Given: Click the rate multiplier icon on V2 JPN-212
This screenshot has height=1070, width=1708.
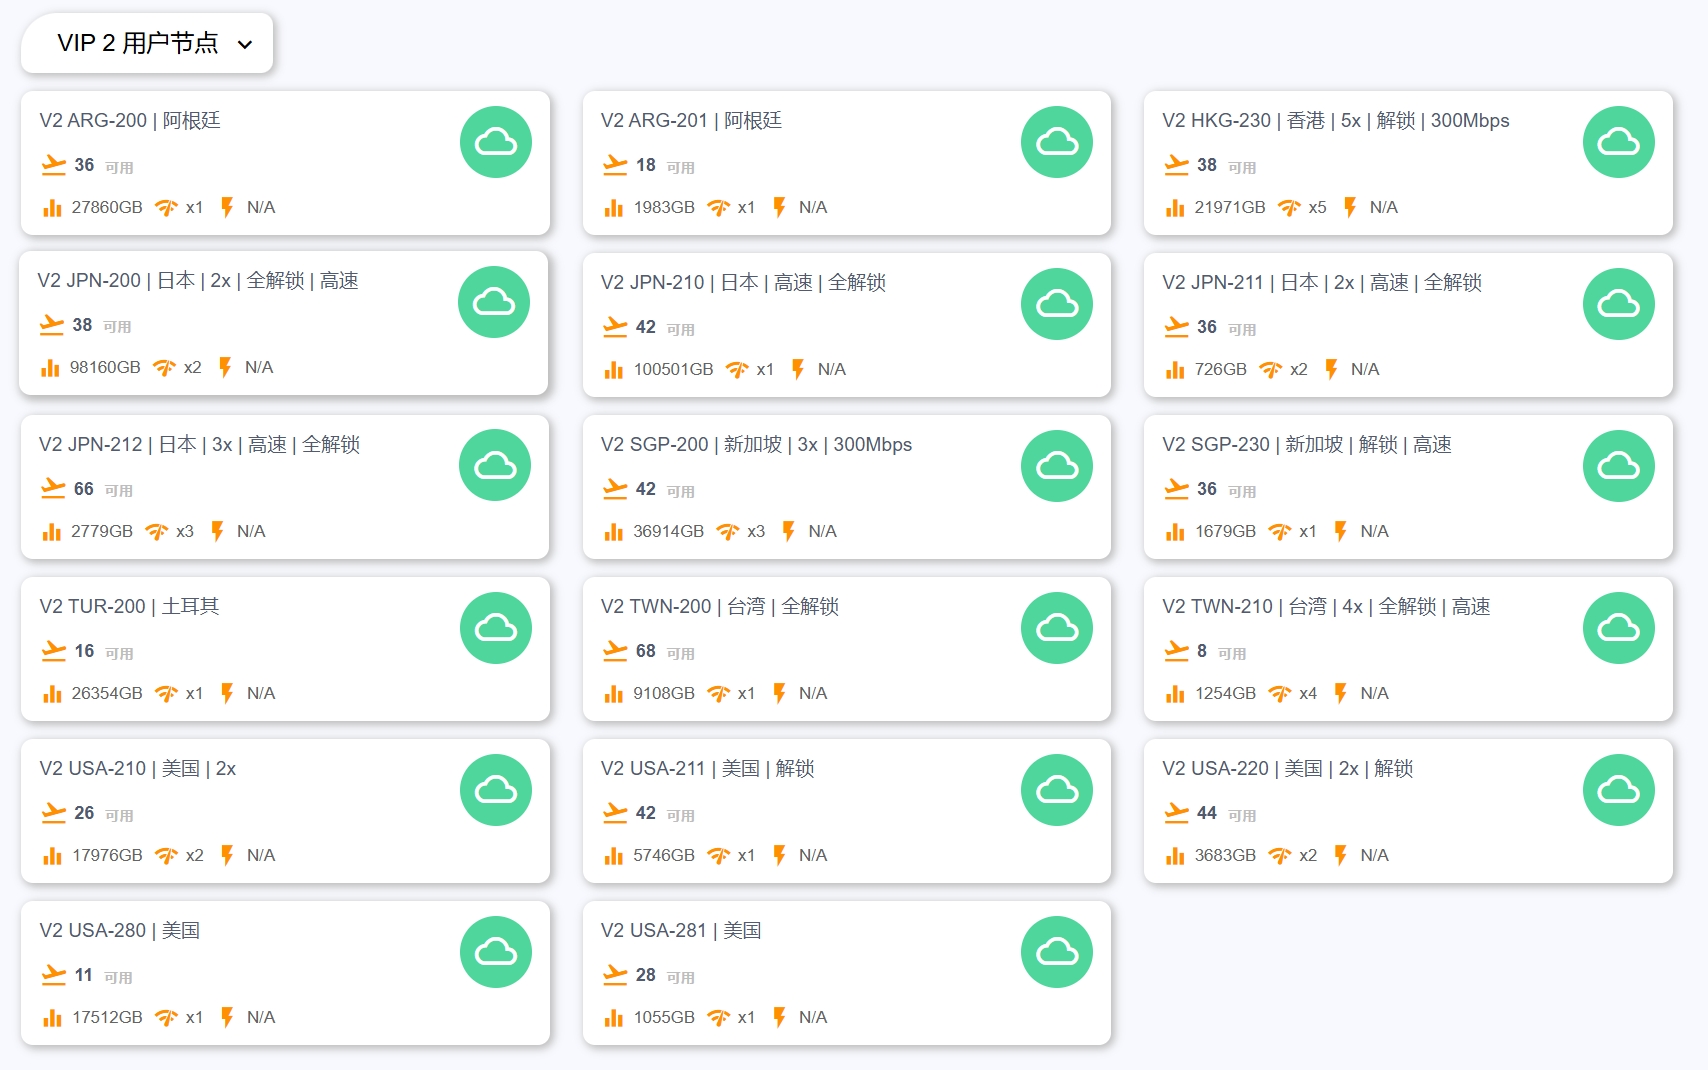Looking at the screenshot, I should point(157,531).
